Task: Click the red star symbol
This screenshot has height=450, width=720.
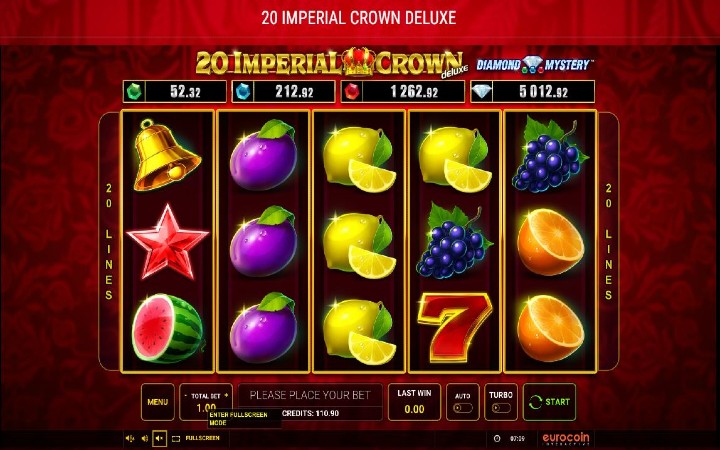Action: 168,242
